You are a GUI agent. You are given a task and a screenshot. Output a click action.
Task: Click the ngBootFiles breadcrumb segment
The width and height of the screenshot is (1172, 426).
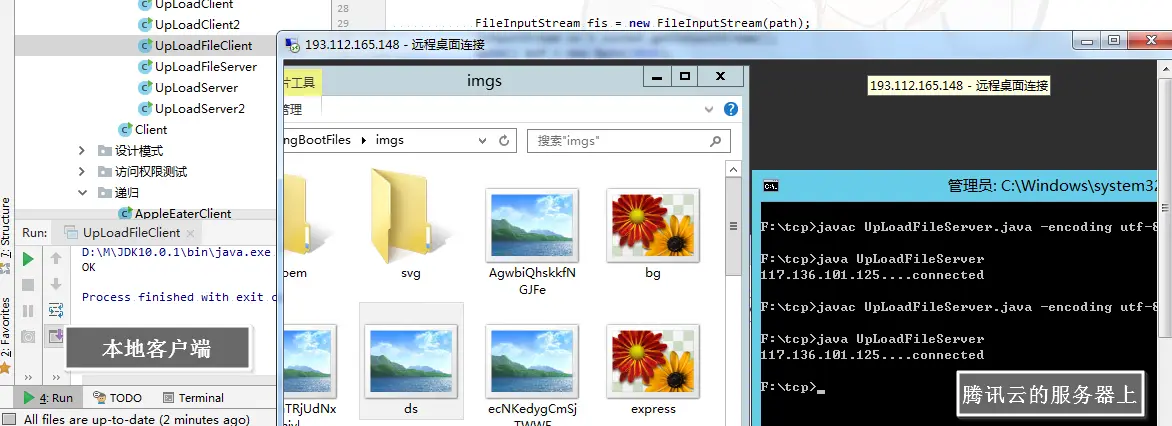point(318,141)
